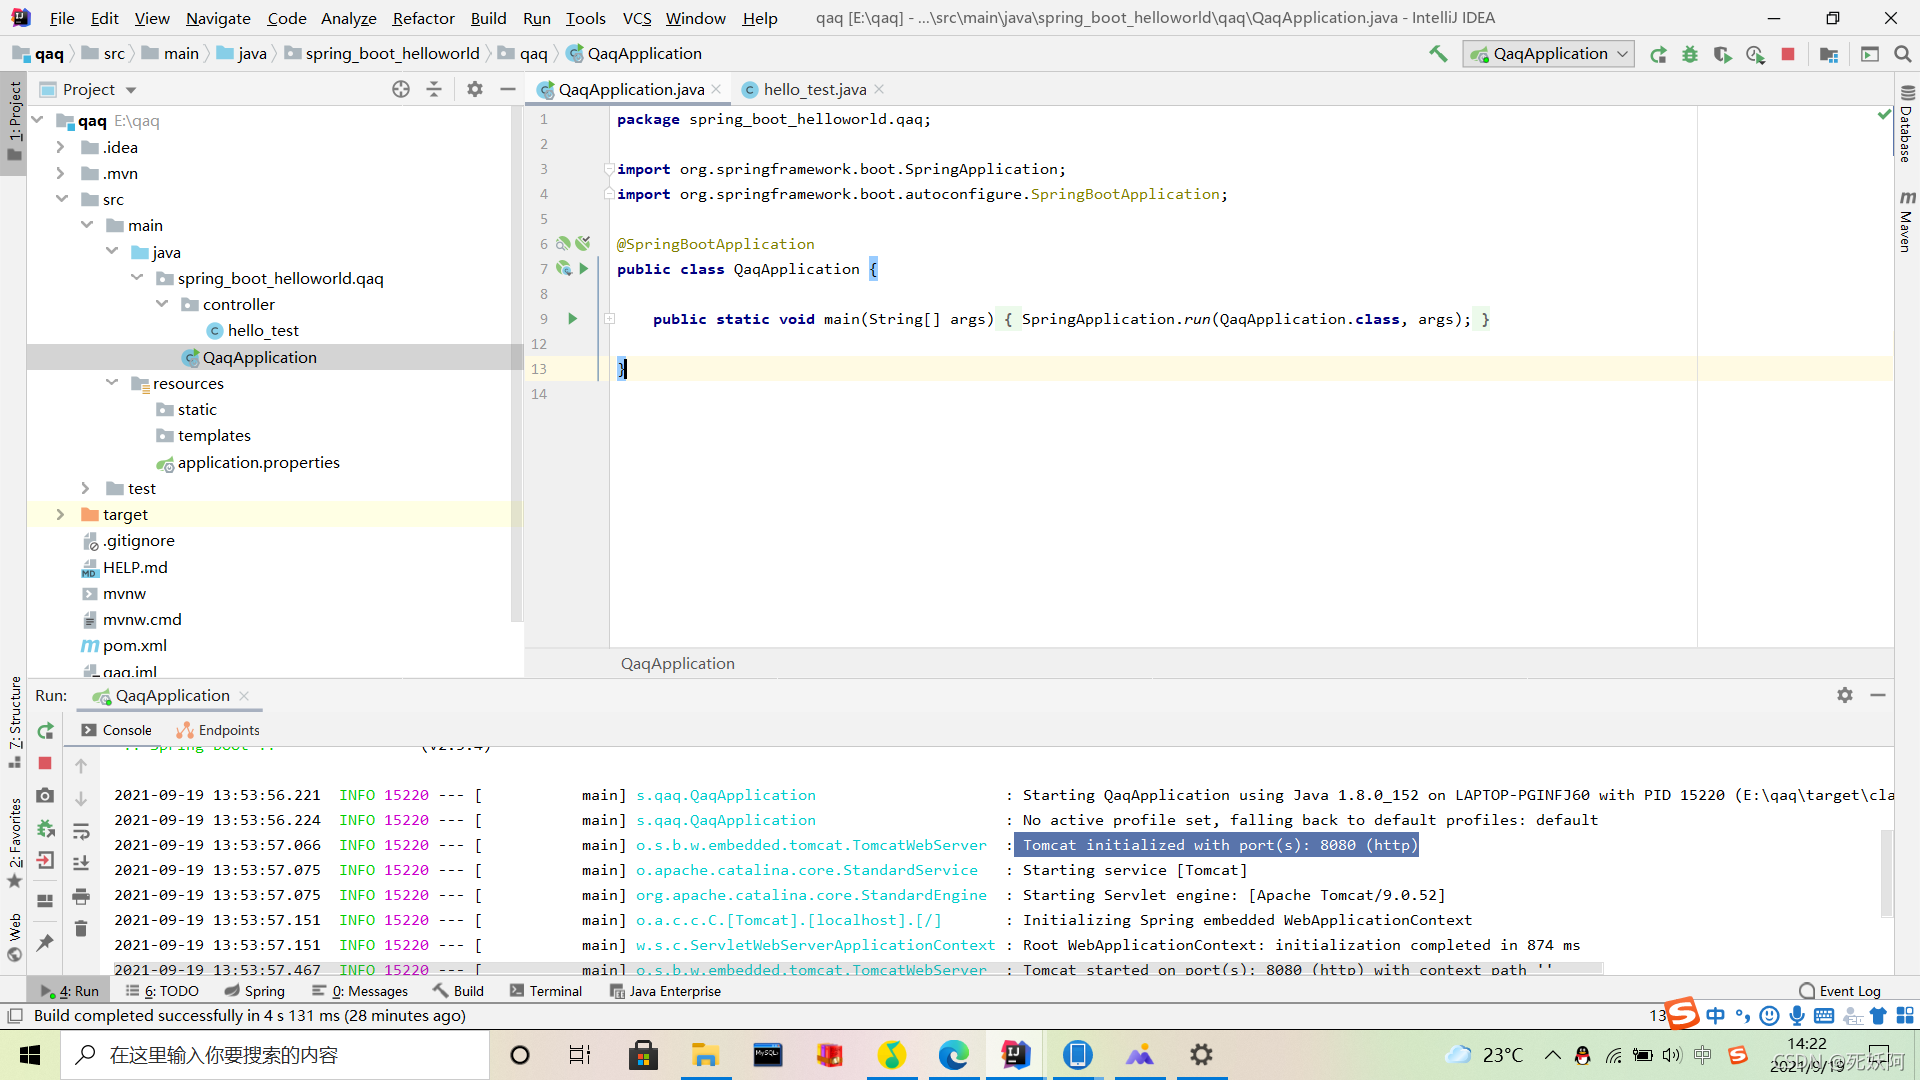Toggle soft-wrap in the console
The image size is (1920, 1080).
click(81, 831)
